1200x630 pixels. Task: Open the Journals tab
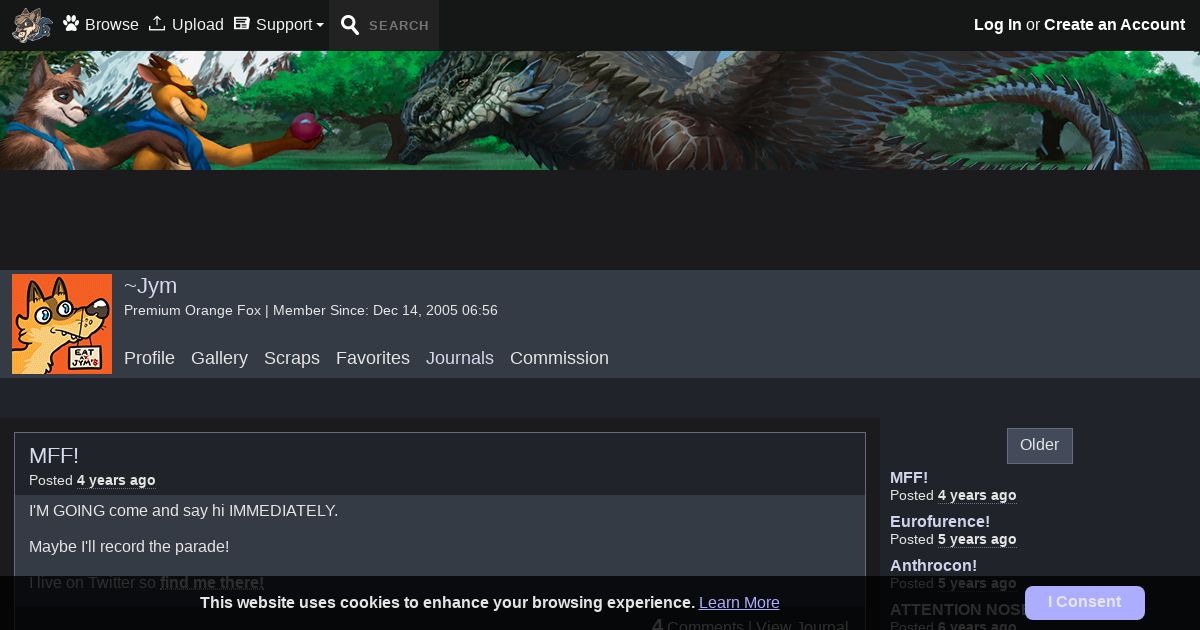pos(460,358)
